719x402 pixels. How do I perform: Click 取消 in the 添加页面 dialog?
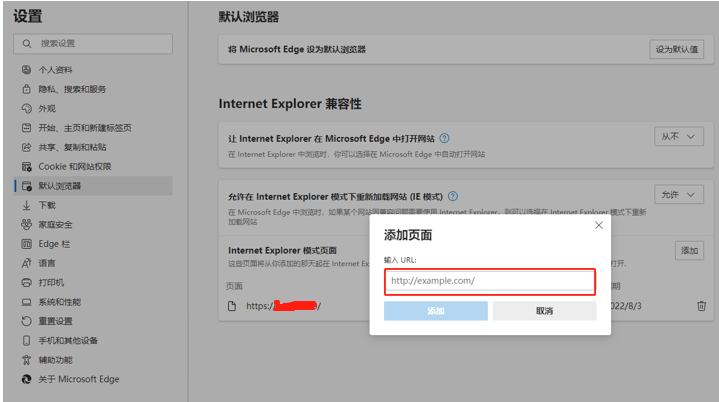544,311
